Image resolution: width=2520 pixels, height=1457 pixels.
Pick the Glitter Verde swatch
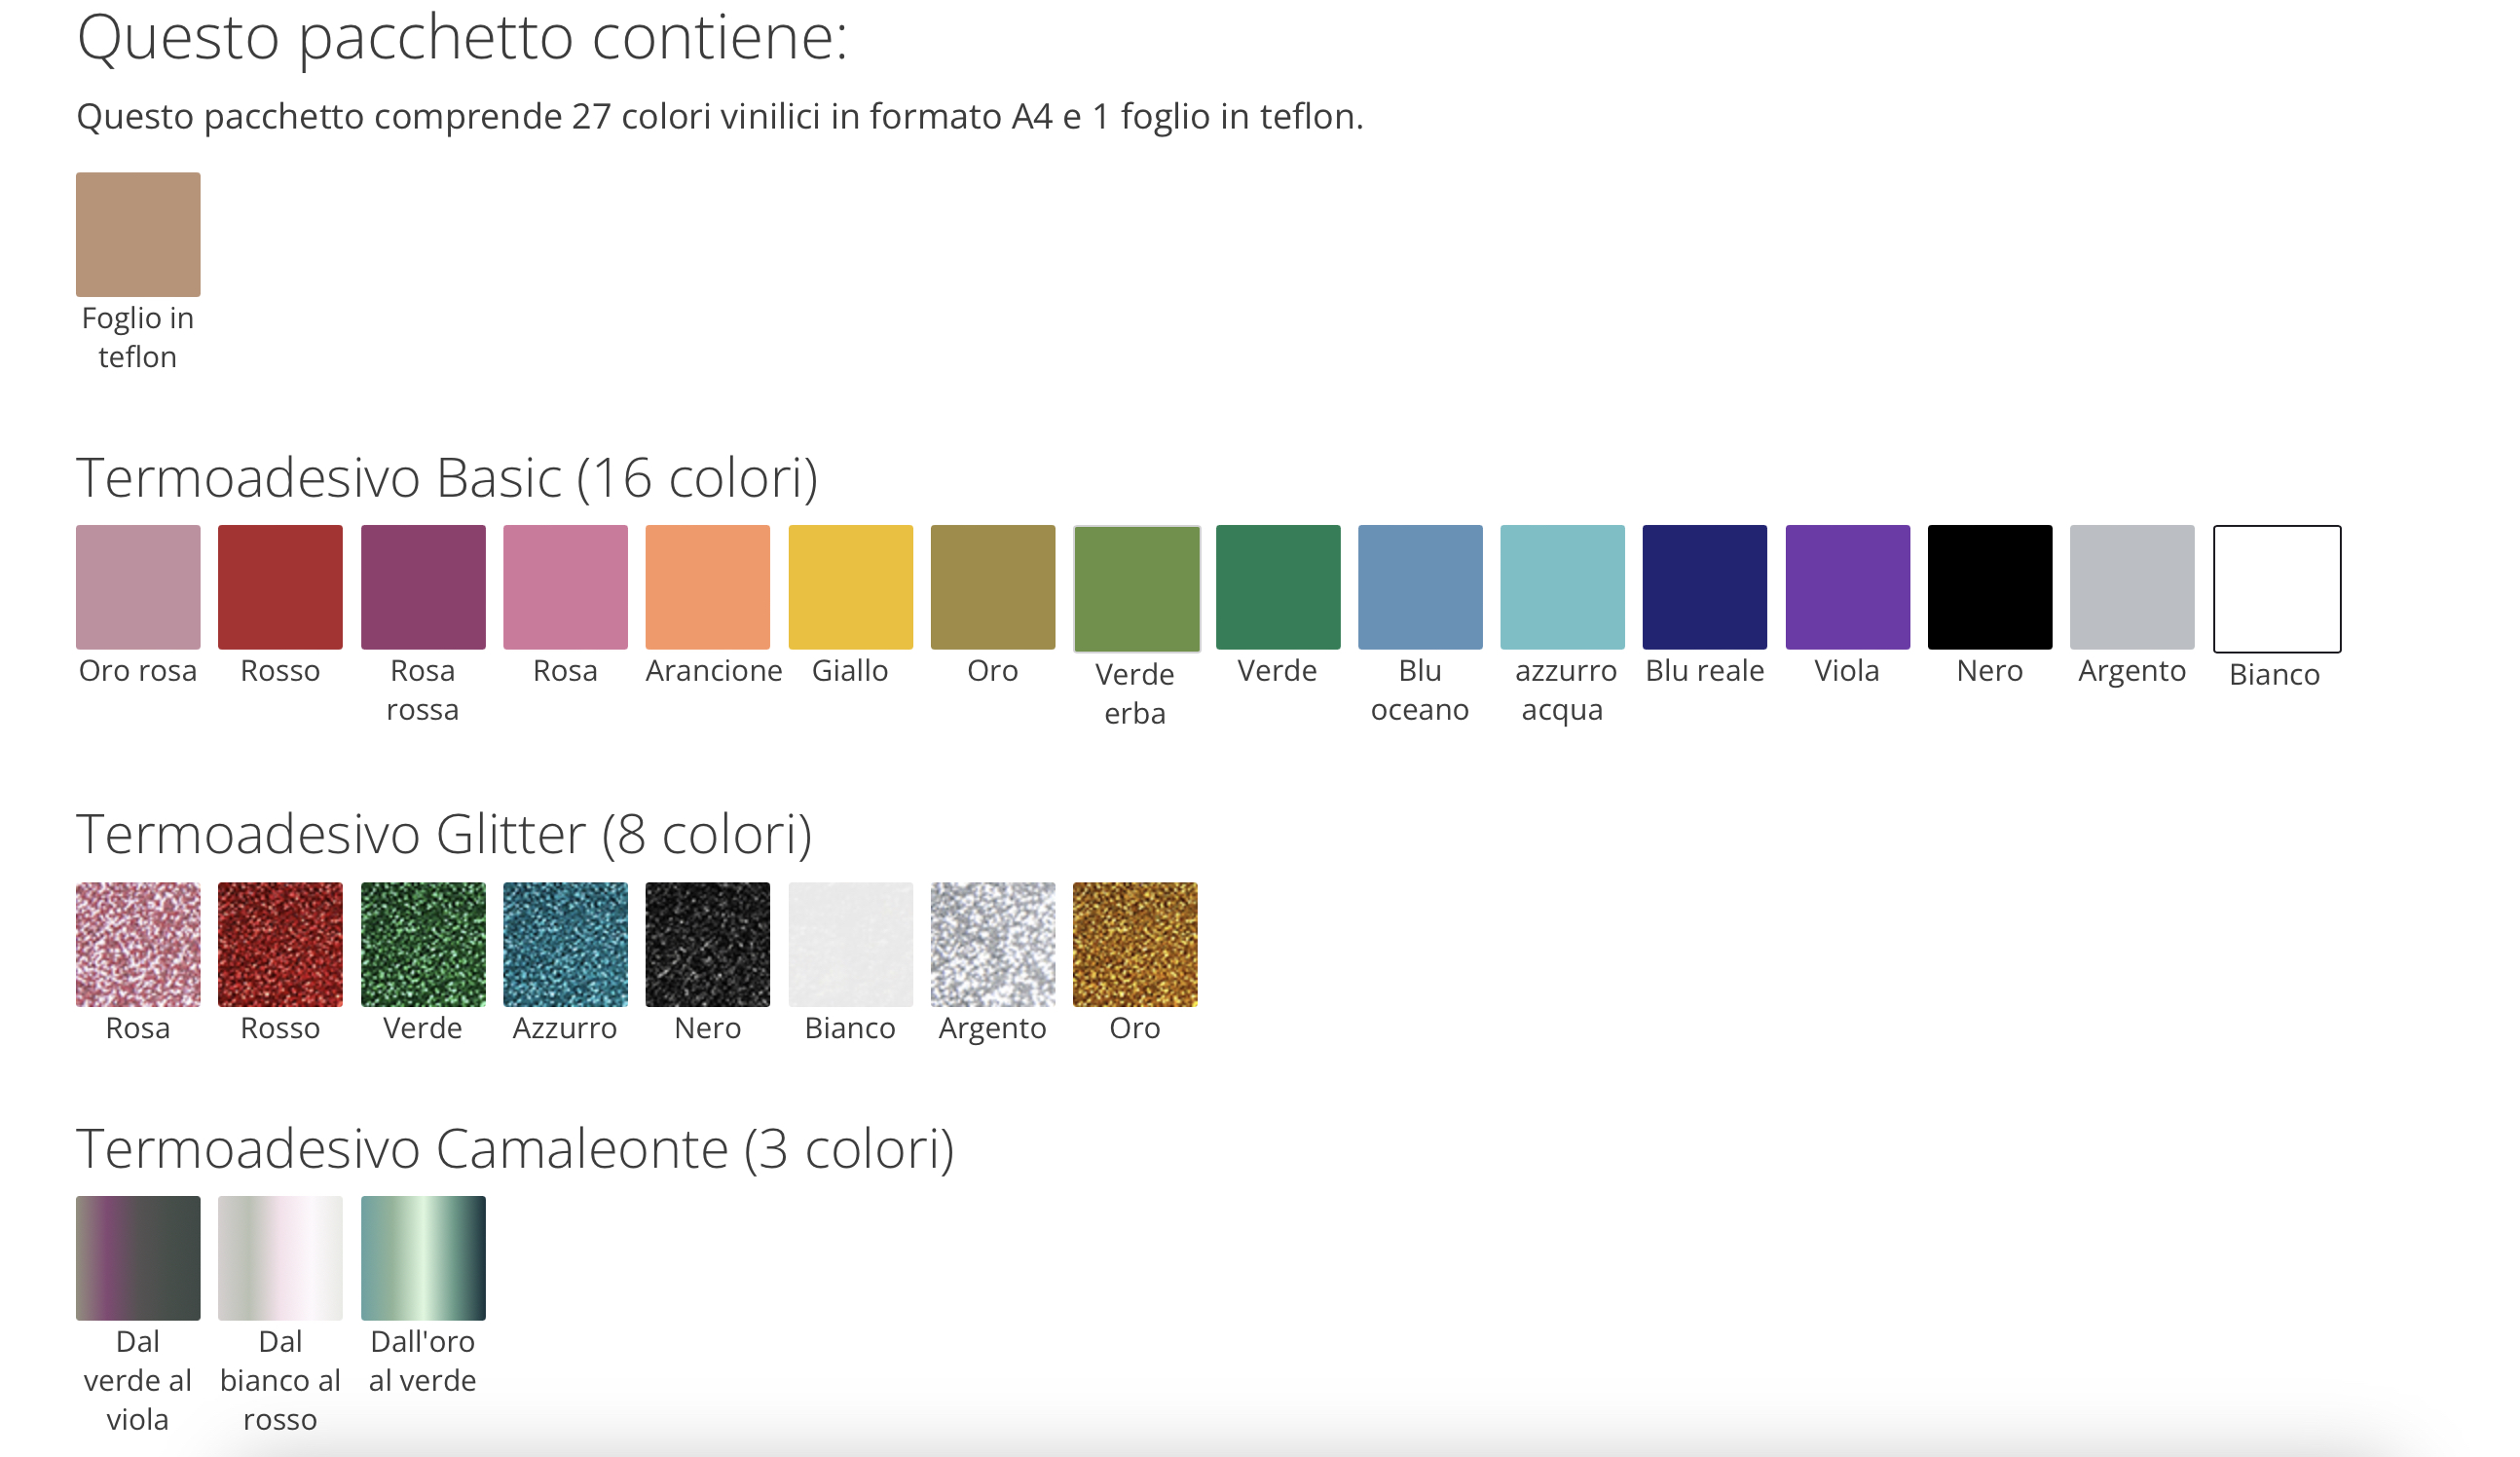(x=423, y=944)
